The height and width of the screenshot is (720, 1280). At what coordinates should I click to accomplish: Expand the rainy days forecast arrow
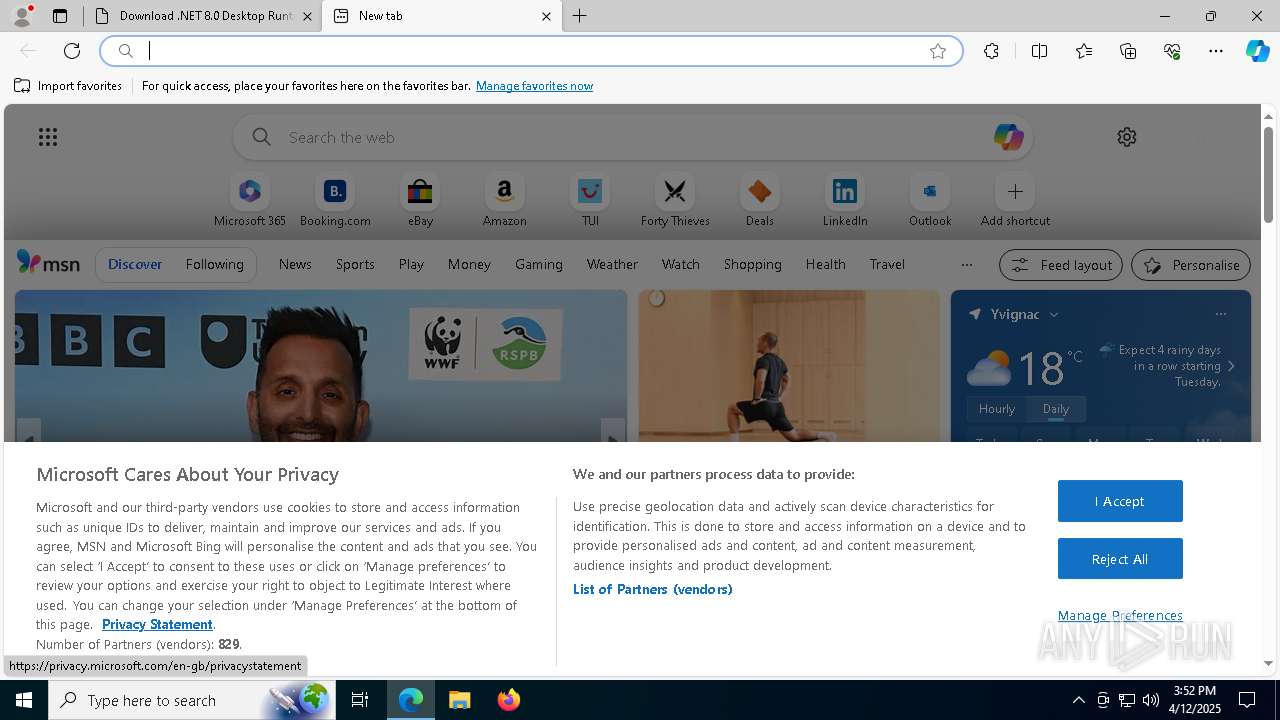(x=1231, y=366)
